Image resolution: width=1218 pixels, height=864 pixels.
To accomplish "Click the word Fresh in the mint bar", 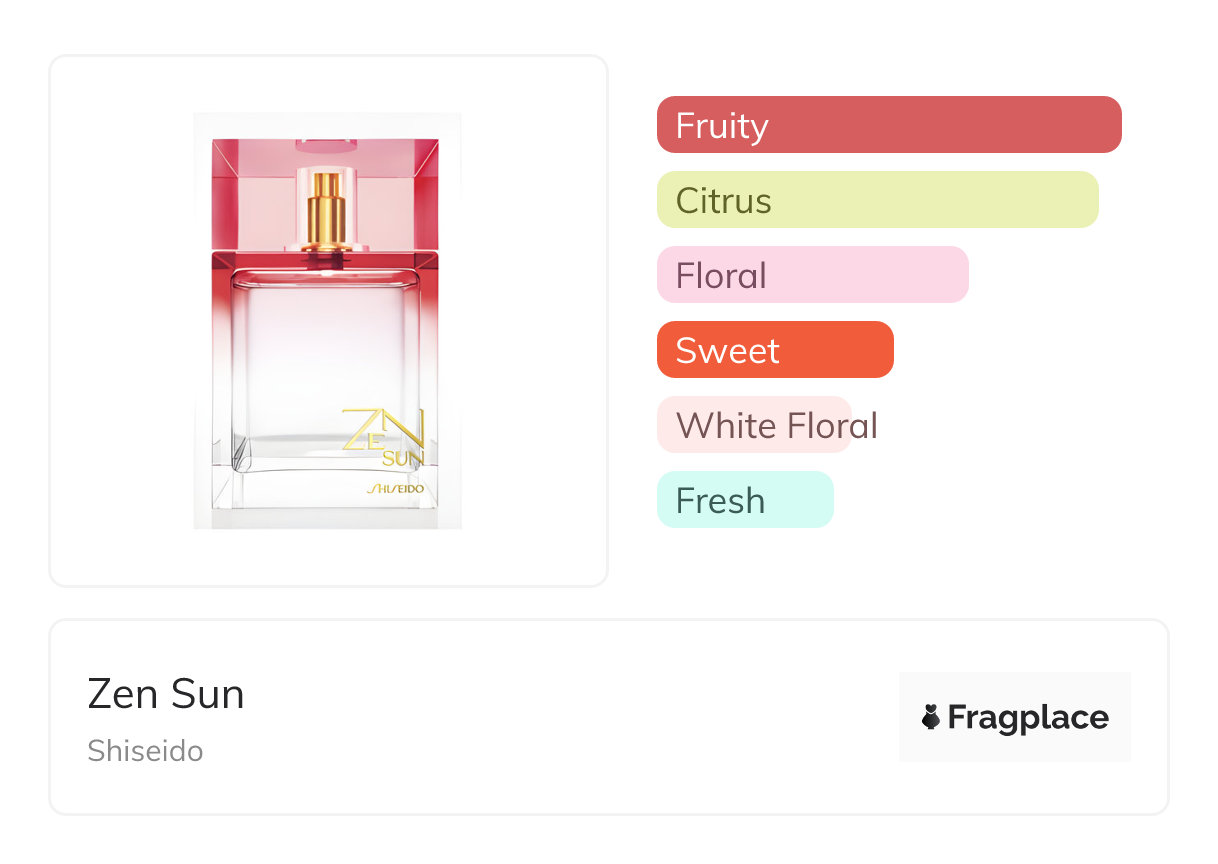I will click(x=720, y=501).
